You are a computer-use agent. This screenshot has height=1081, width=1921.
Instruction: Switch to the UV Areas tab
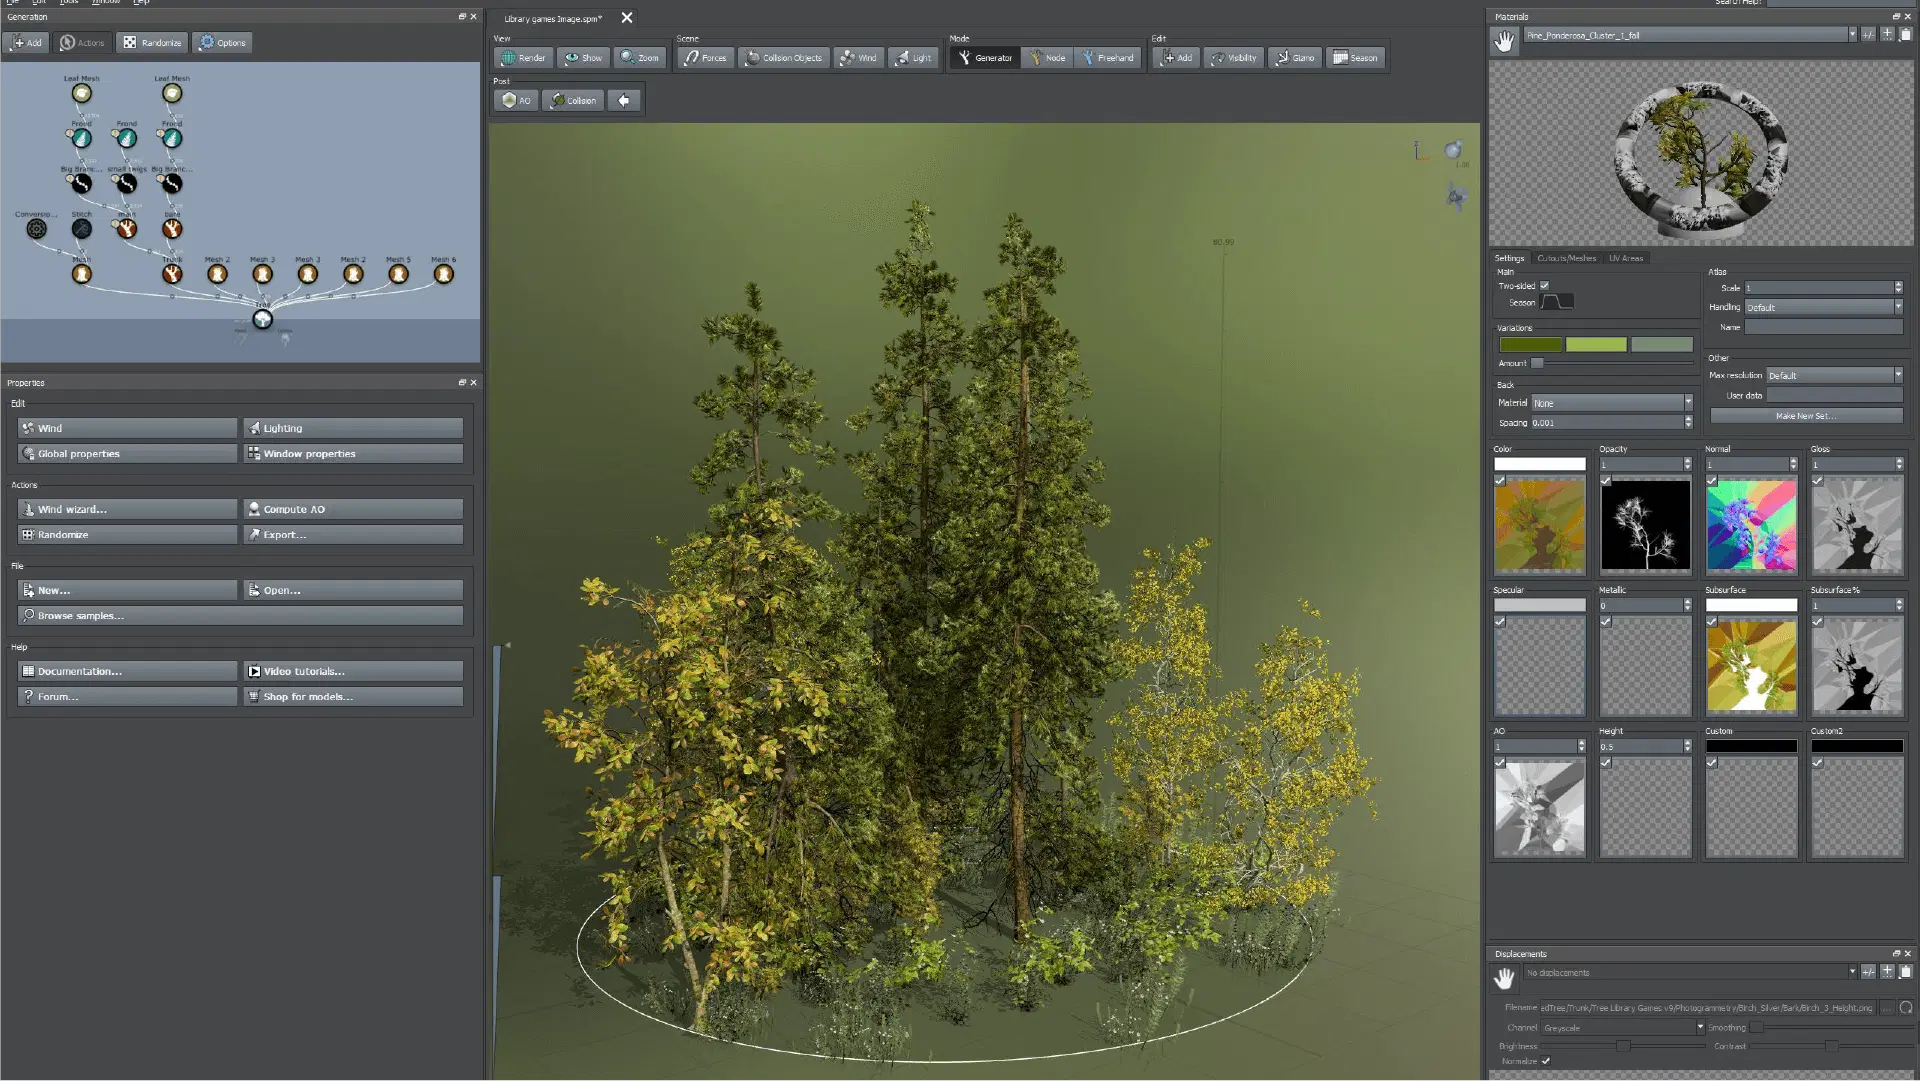pos(1626,258)
